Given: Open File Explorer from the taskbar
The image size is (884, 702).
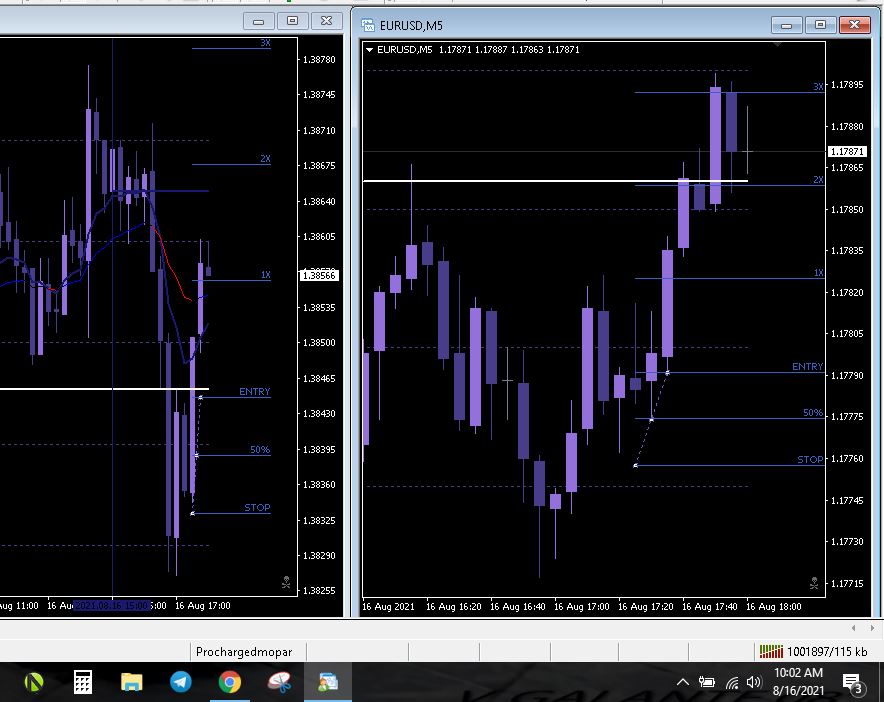Looking at the screenshot, I should click(x=132, y=682).
